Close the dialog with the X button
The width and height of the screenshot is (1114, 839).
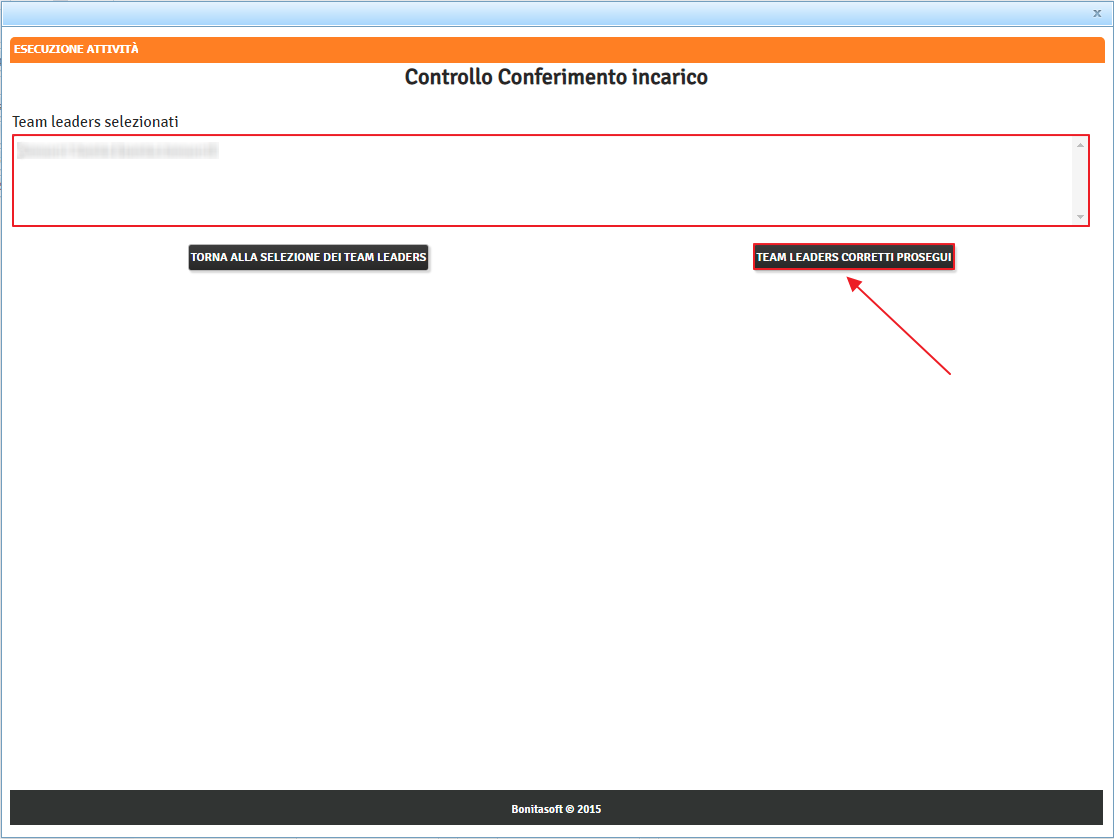click(x=1097, y=13)
